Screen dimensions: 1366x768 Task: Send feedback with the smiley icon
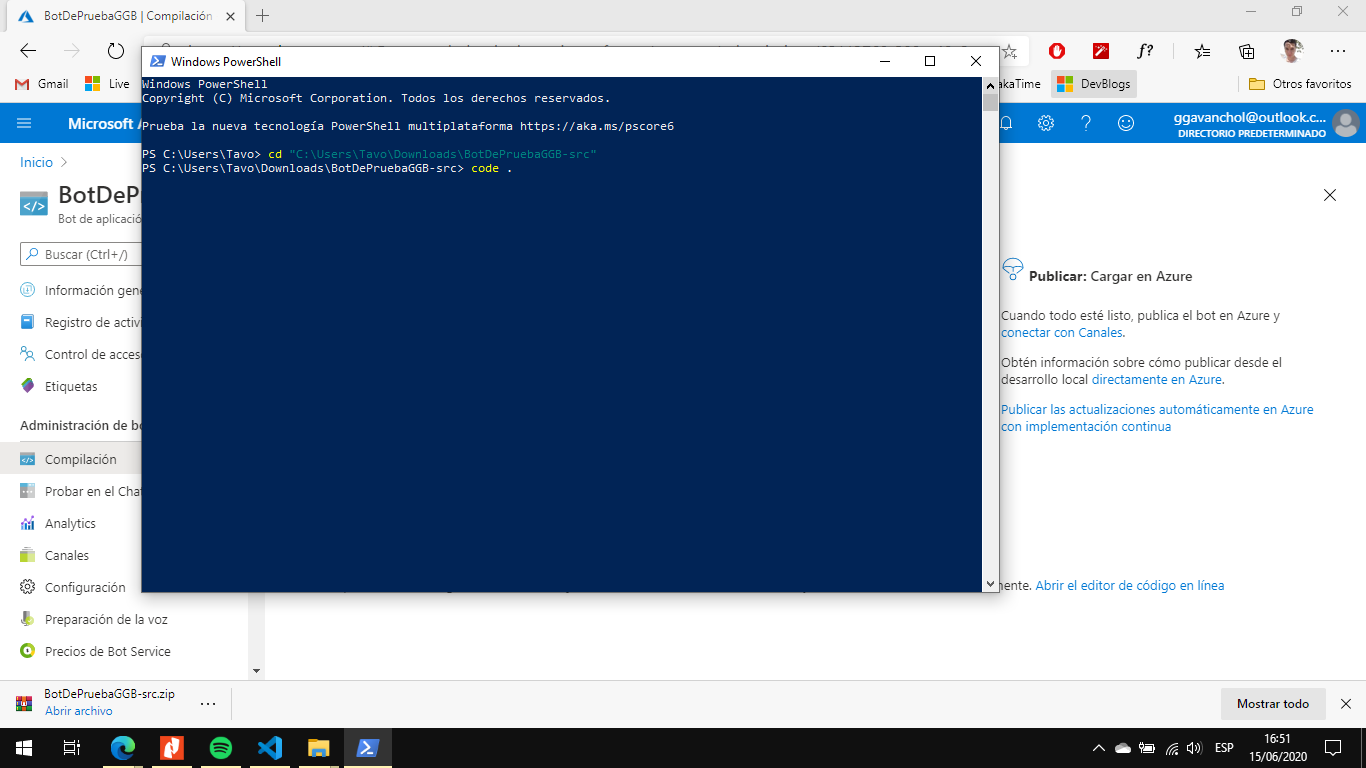(1126, 123)
